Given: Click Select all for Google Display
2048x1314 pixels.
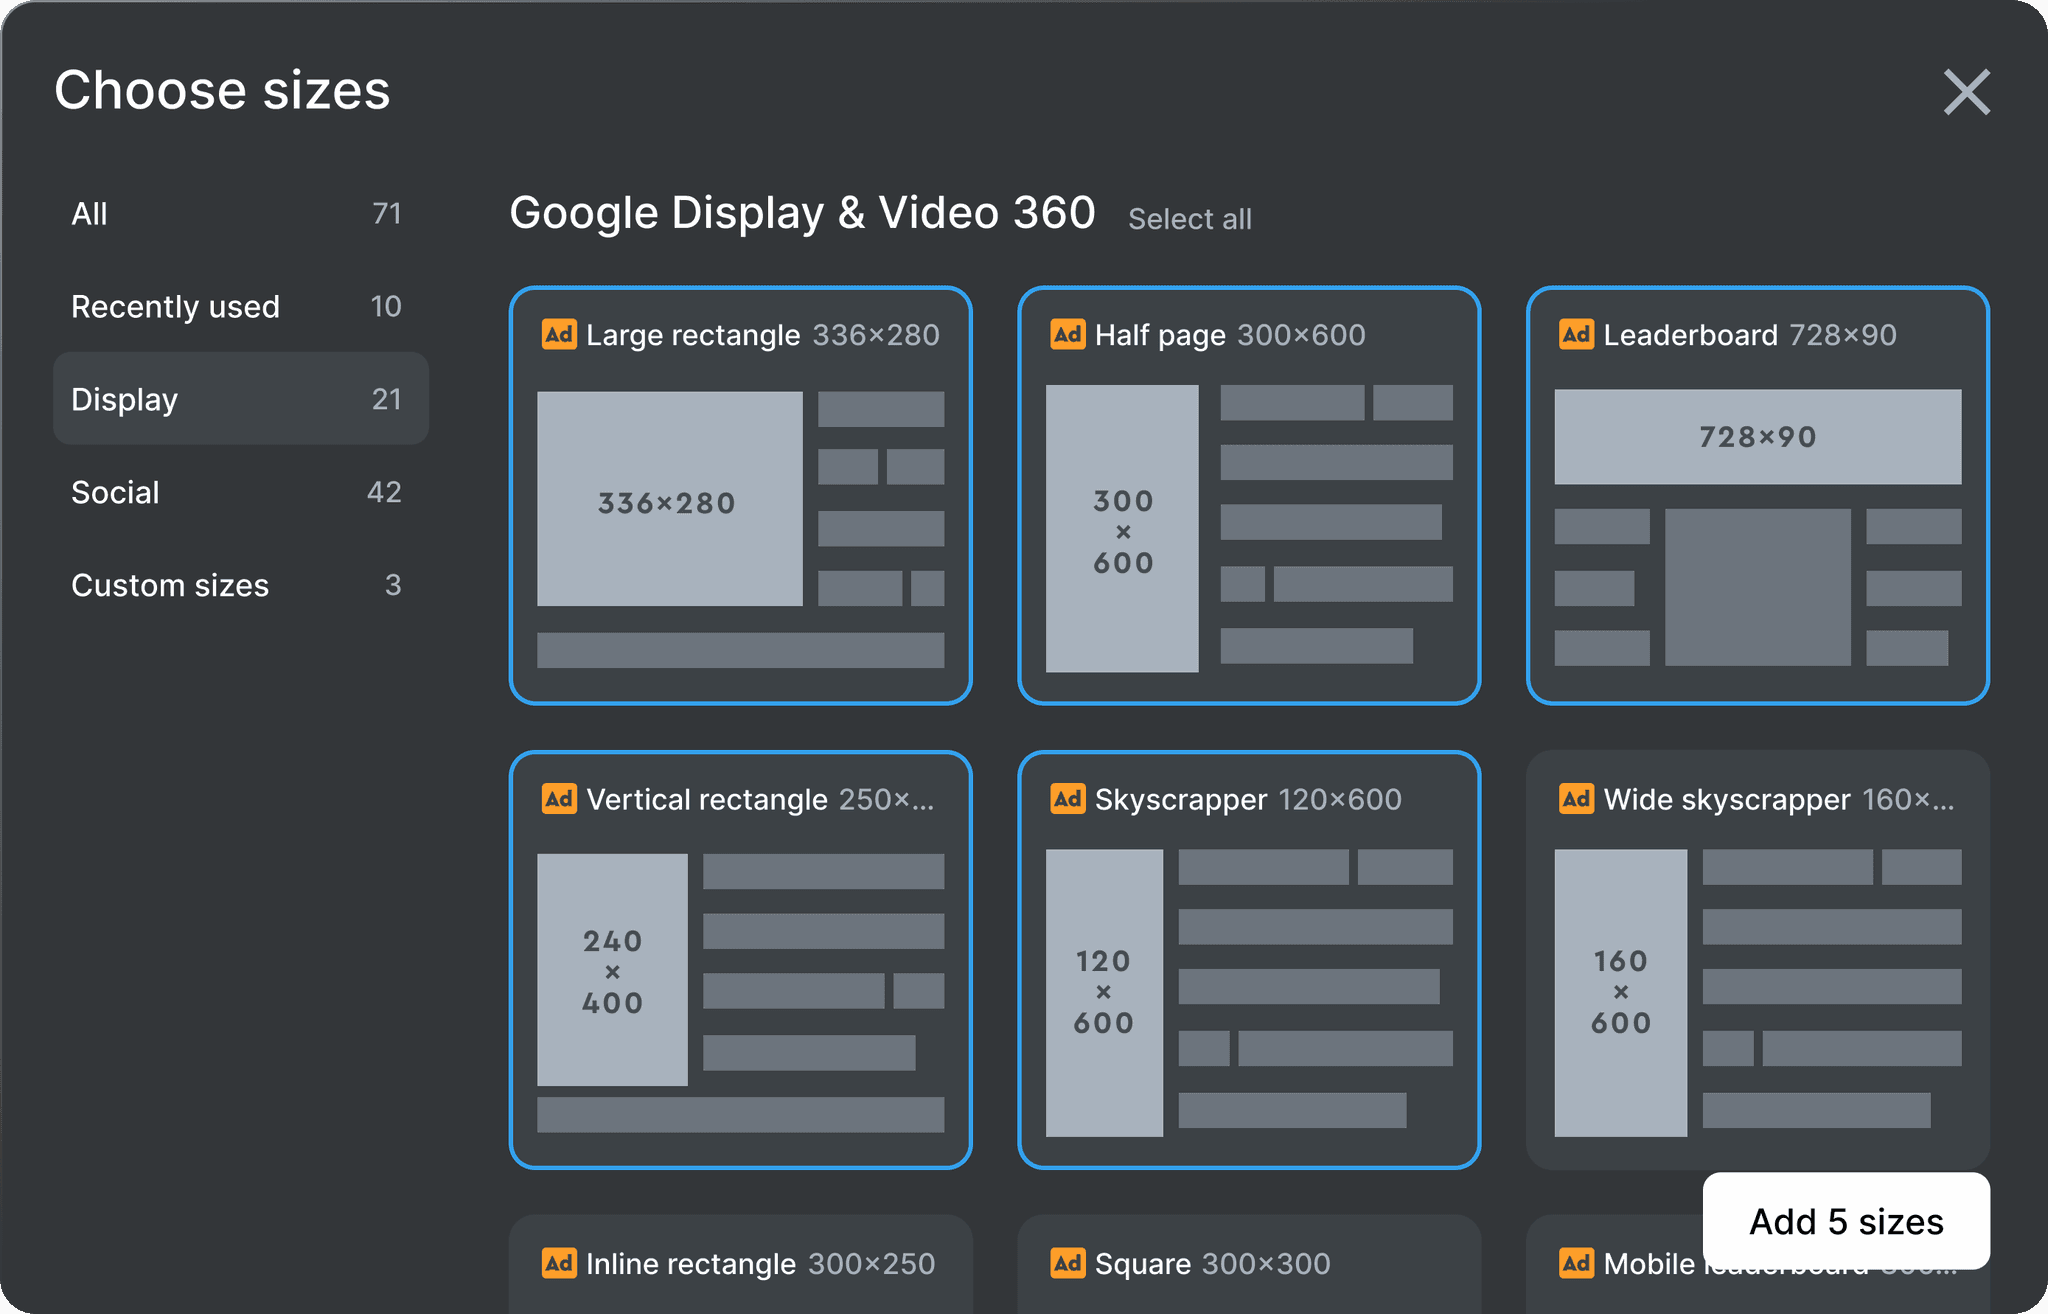Looking at the screenshot, I should coord(1189,219).
